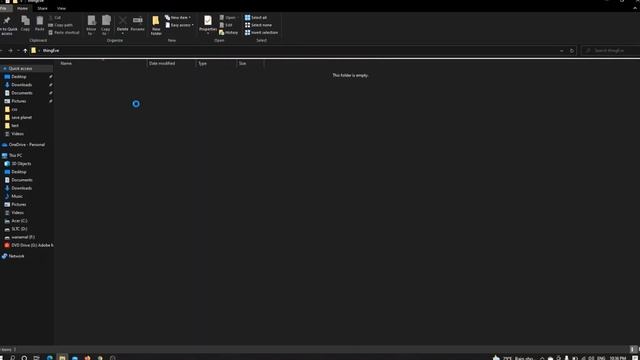
Task: Click the Search box
Action: point(611,51)
